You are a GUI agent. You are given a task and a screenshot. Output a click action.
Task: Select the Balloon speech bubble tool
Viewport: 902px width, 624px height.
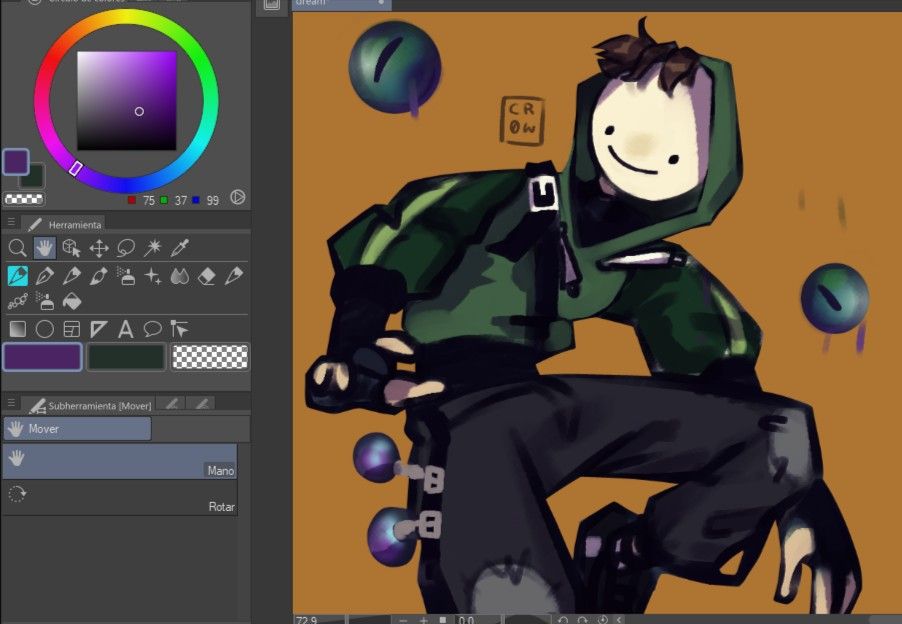click(152, 329)
